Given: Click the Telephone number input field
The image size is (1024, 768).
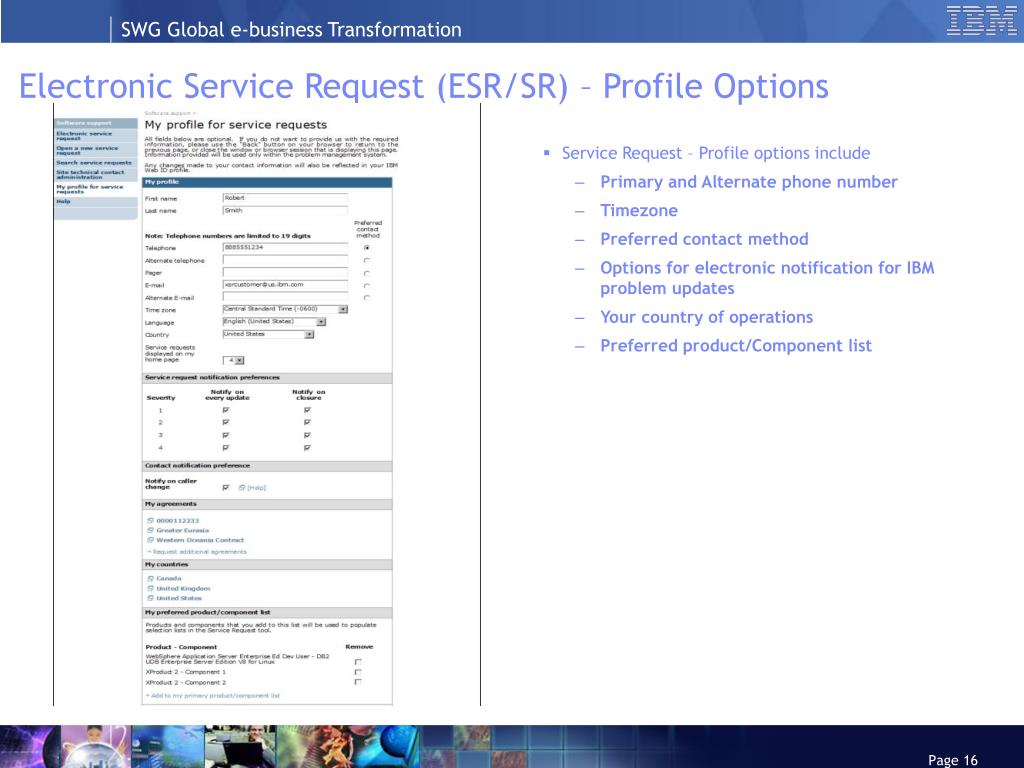Looking at the screenshot, I should click(285, 248).
